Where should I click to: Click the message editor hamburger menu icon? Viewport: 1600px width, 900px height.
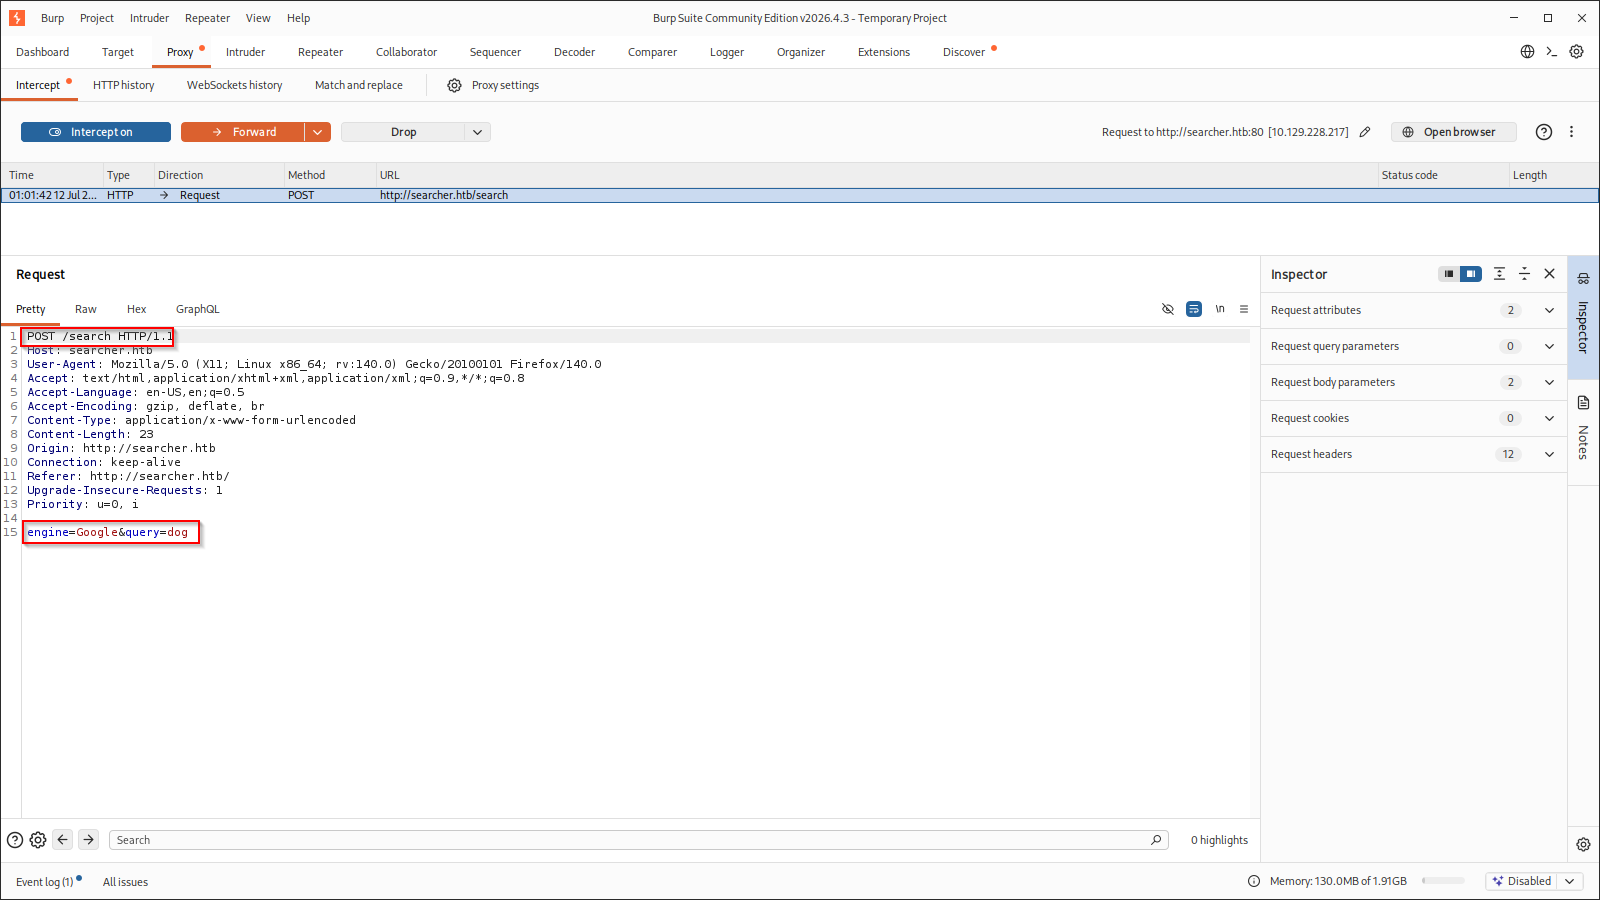pyautogui.click(x=1244, y=309)
